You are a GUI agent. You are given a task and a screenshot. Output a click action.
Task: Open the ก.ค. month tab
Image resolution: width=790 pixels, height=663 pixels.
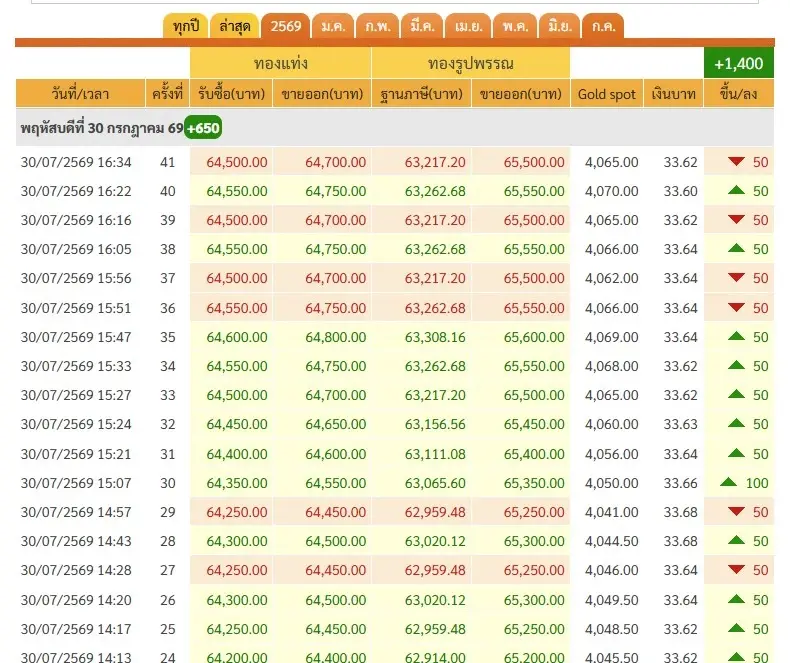[x=603, y=26]
